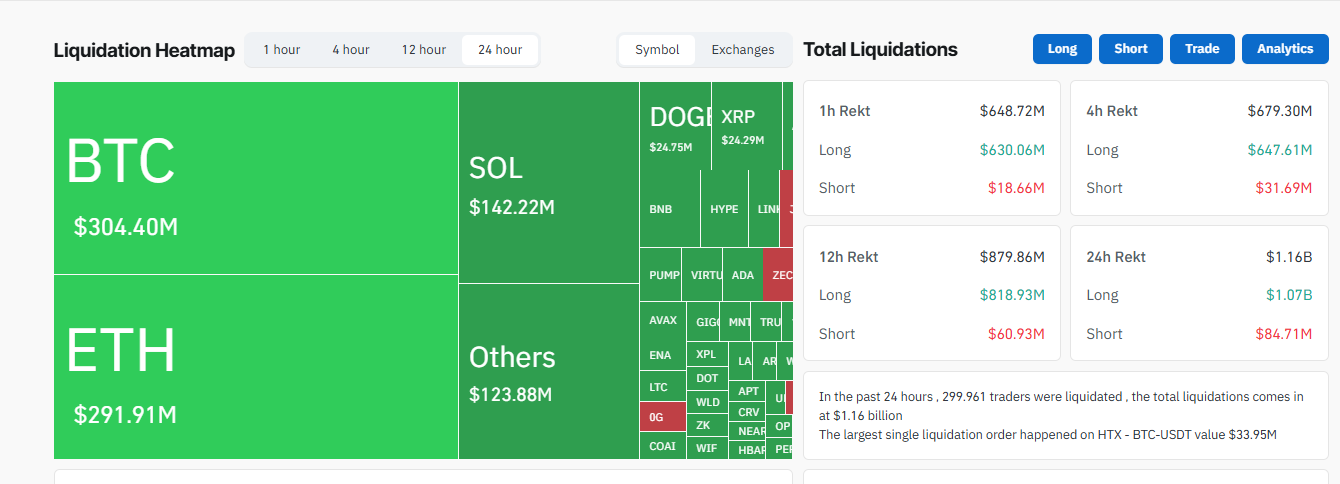Click the XRP heatmap tile

746,126
